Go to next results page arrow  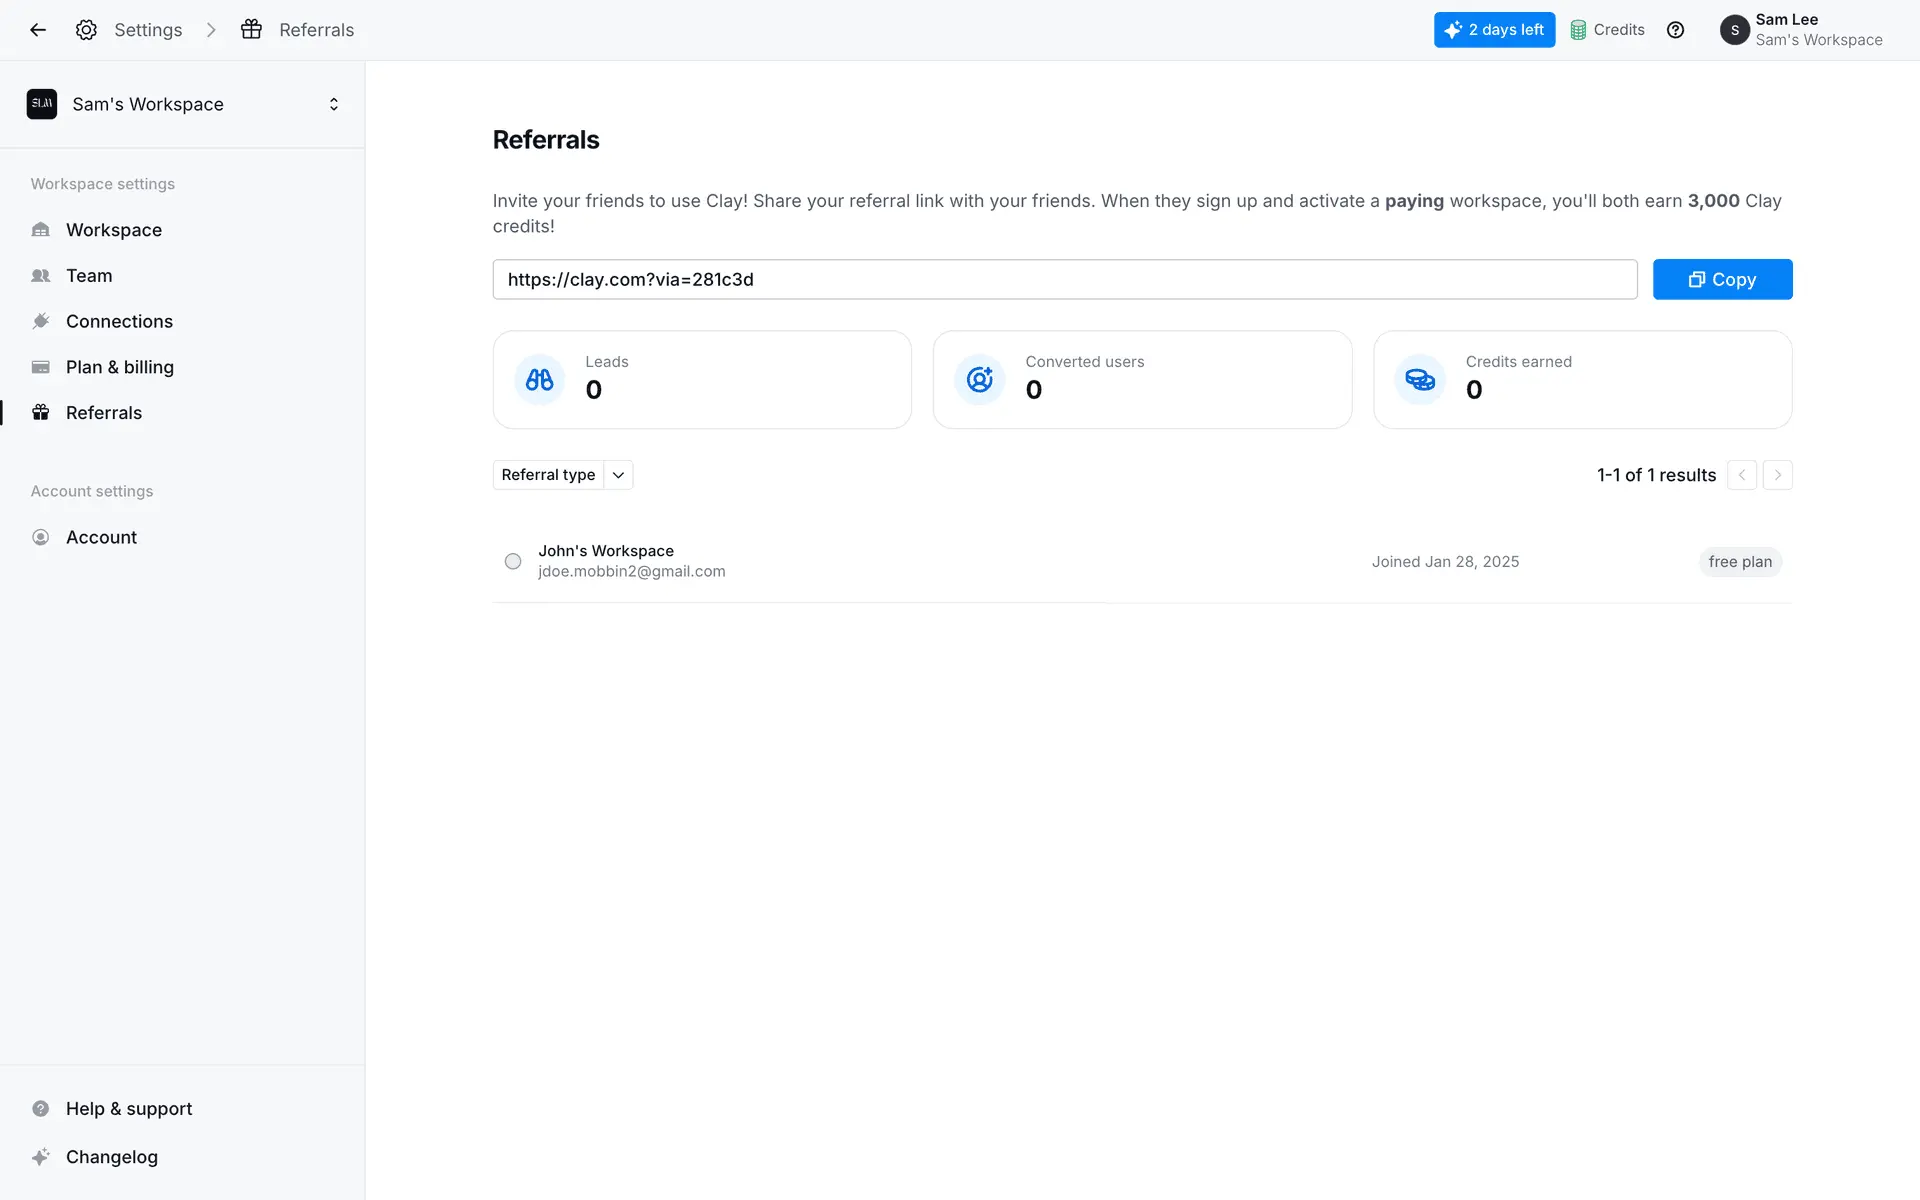click(1777, 475)
